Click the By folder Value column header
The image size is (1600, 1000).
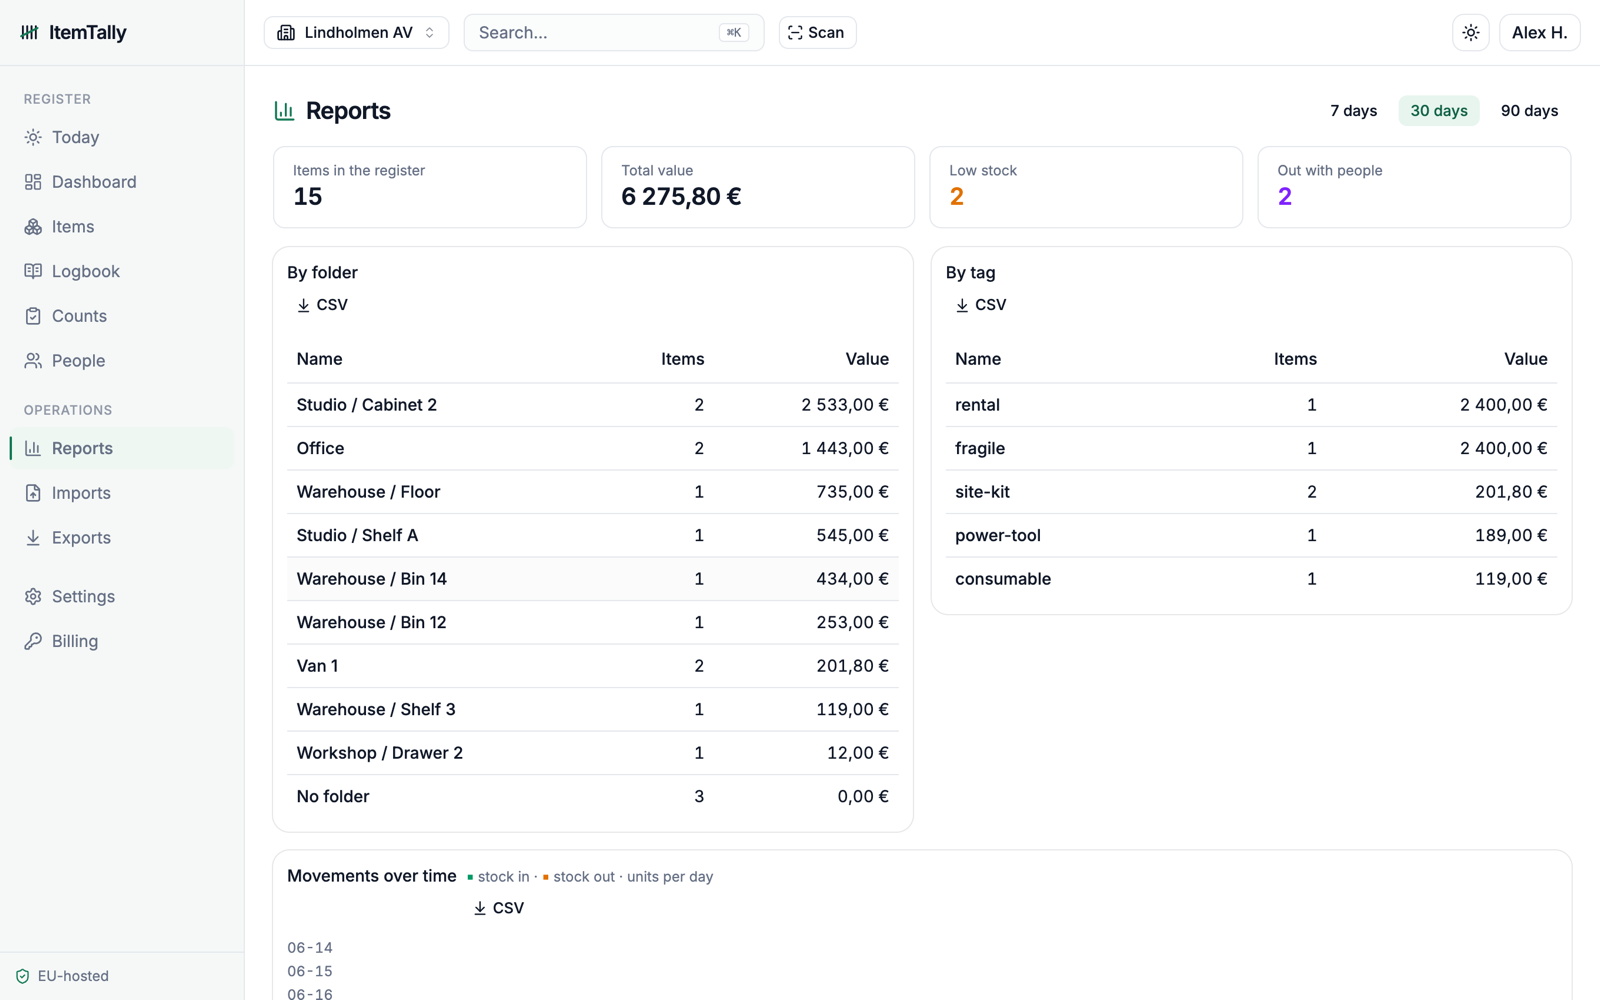point(867,359)
